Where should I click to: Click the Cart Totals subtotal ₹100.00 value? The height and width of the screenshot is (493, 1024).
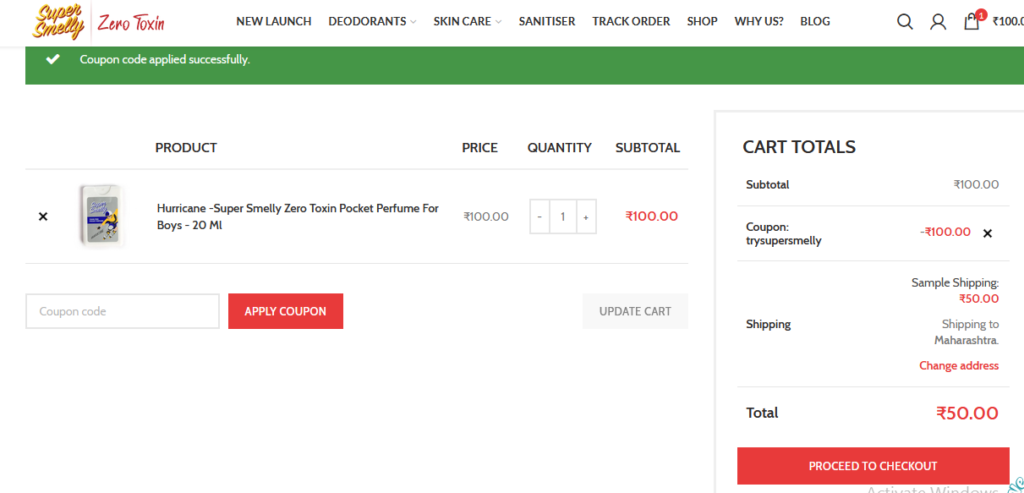click(x=976, y=185)
